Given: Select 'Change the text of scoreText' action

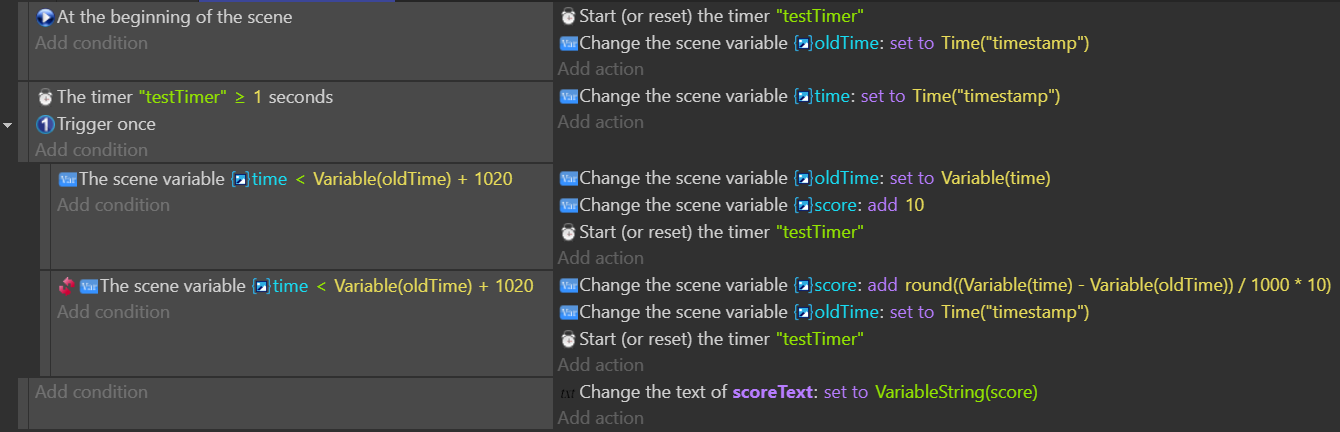Looking at the screenshot, I should pyautogui.click(x=799, y=392).
